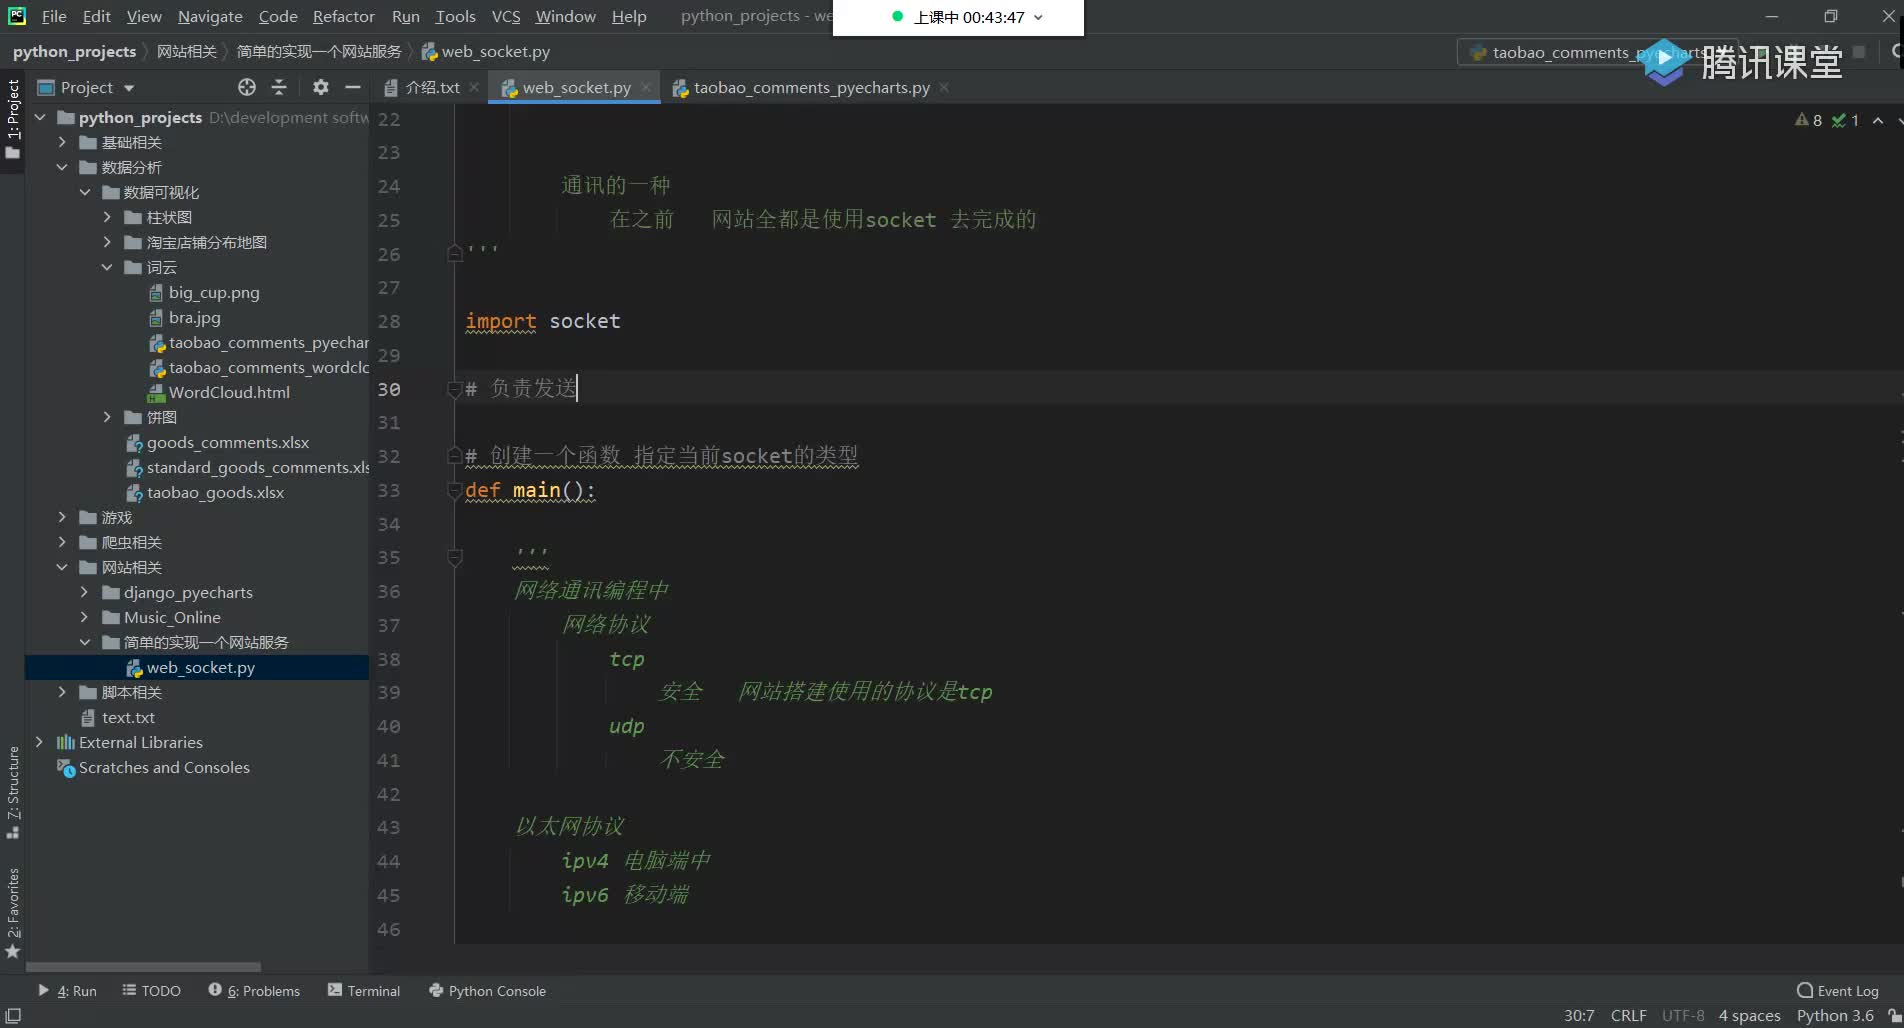Expand the 柱状图 folder

click(x=107, y=217)
